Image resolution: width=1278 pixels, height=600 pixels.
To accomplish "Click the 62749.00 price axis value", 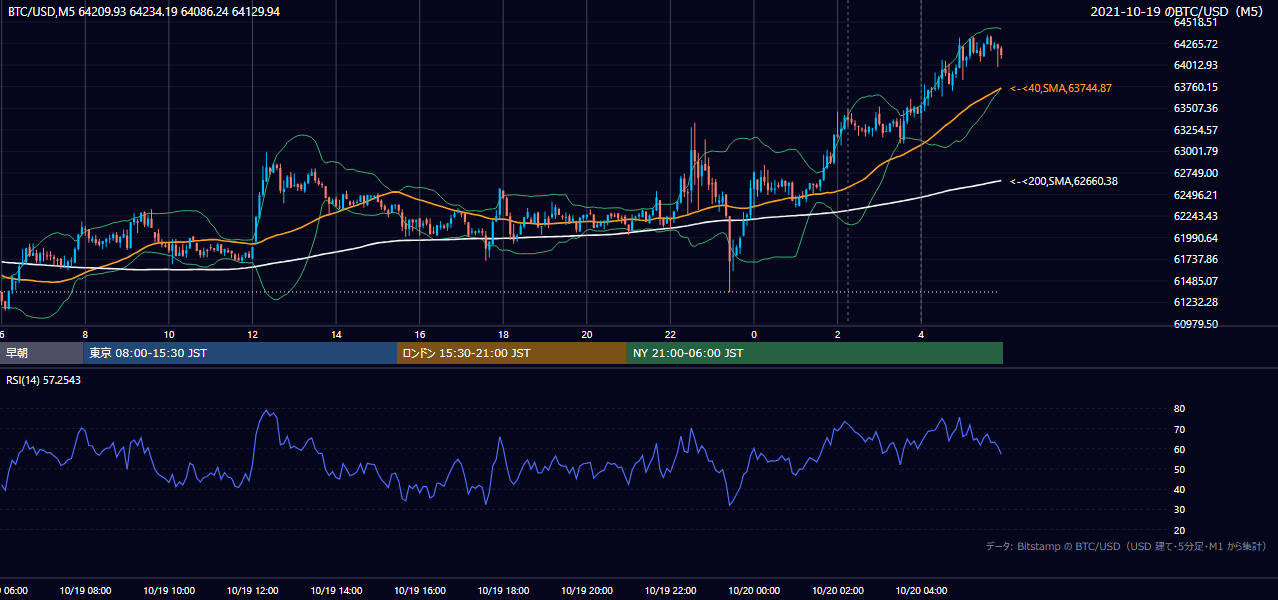I will pos(1195,173).
